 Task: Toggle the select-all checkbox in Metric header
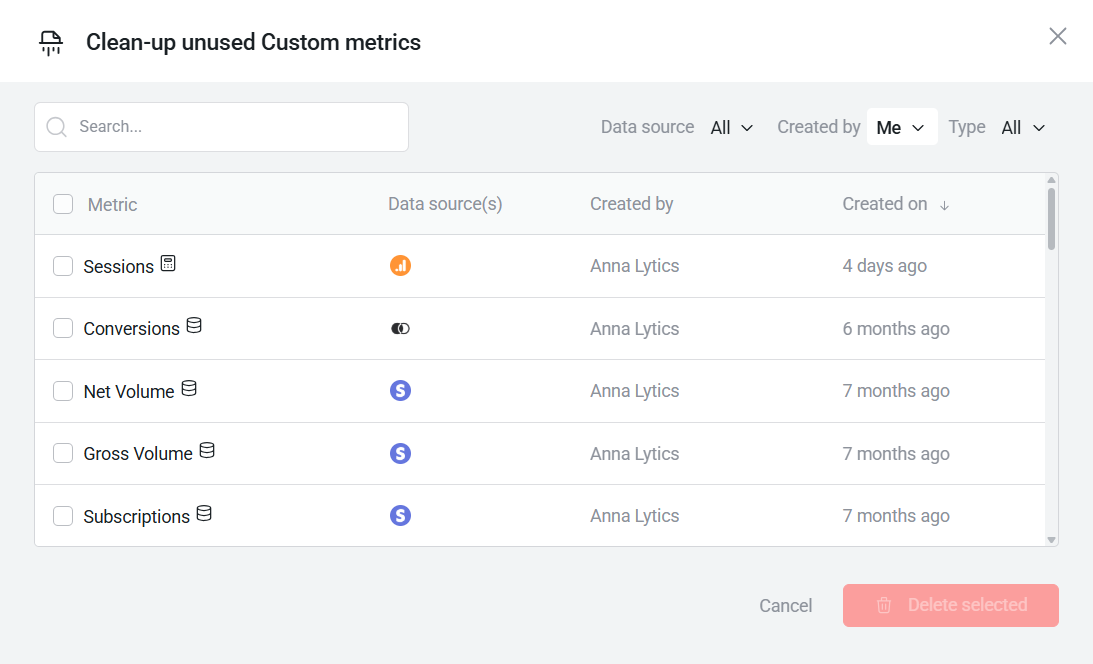63,204
